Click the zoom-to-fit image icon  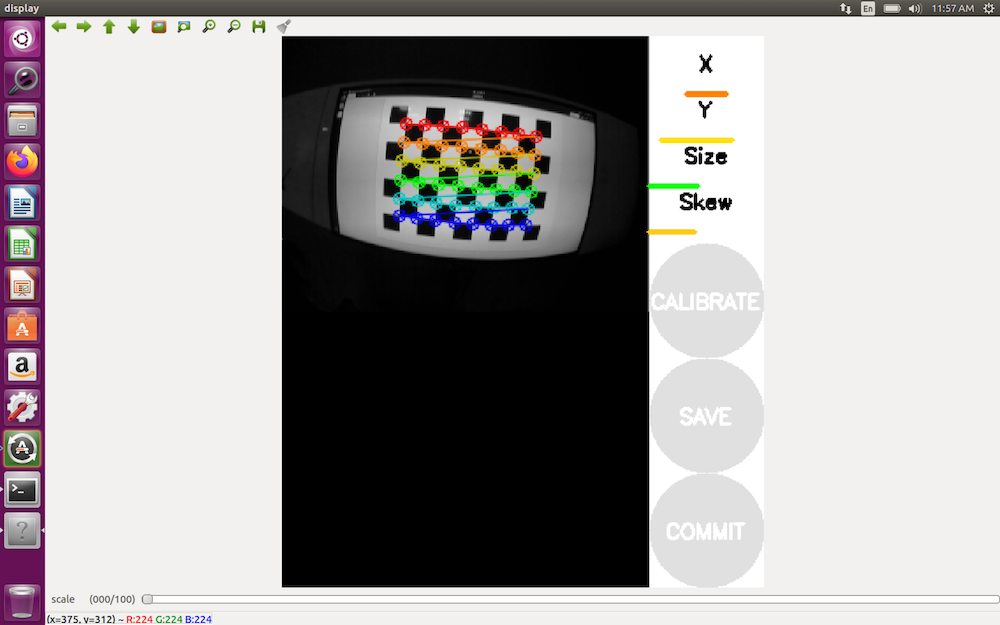[183, 26]
